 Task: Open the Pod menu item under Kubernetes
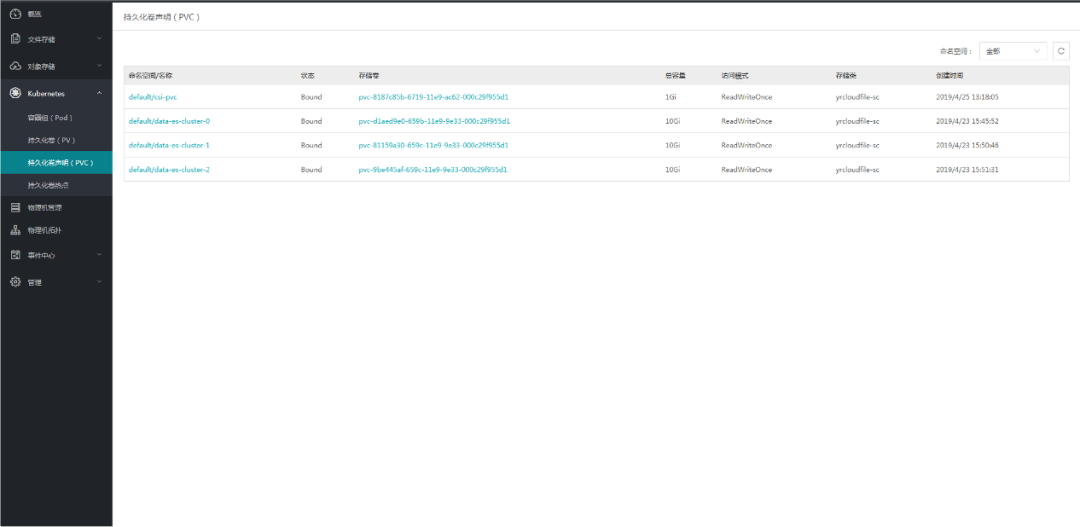[50, 117]
